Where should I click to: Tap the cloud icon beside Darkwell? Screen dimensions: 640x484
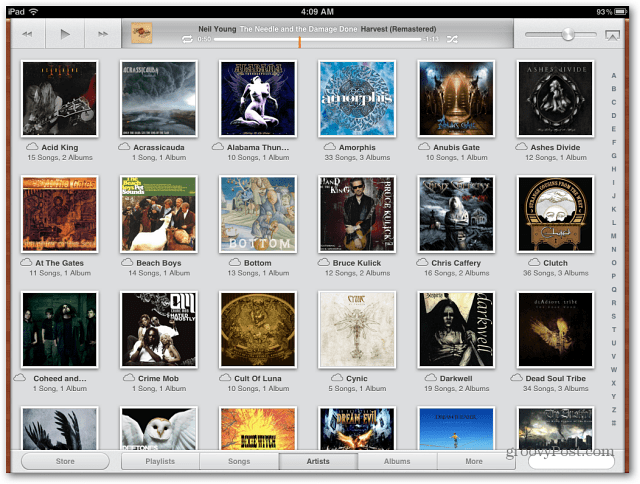(x=431, y=378)
